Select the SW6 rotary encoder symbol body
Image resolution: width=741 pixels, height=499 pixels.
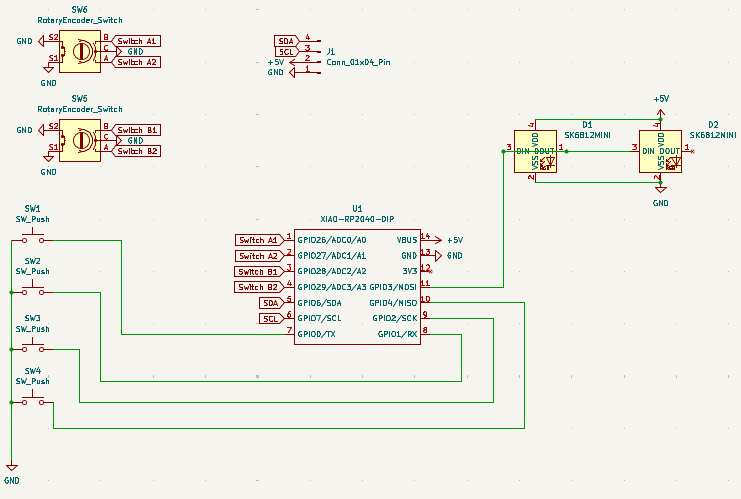click(80, 52)
